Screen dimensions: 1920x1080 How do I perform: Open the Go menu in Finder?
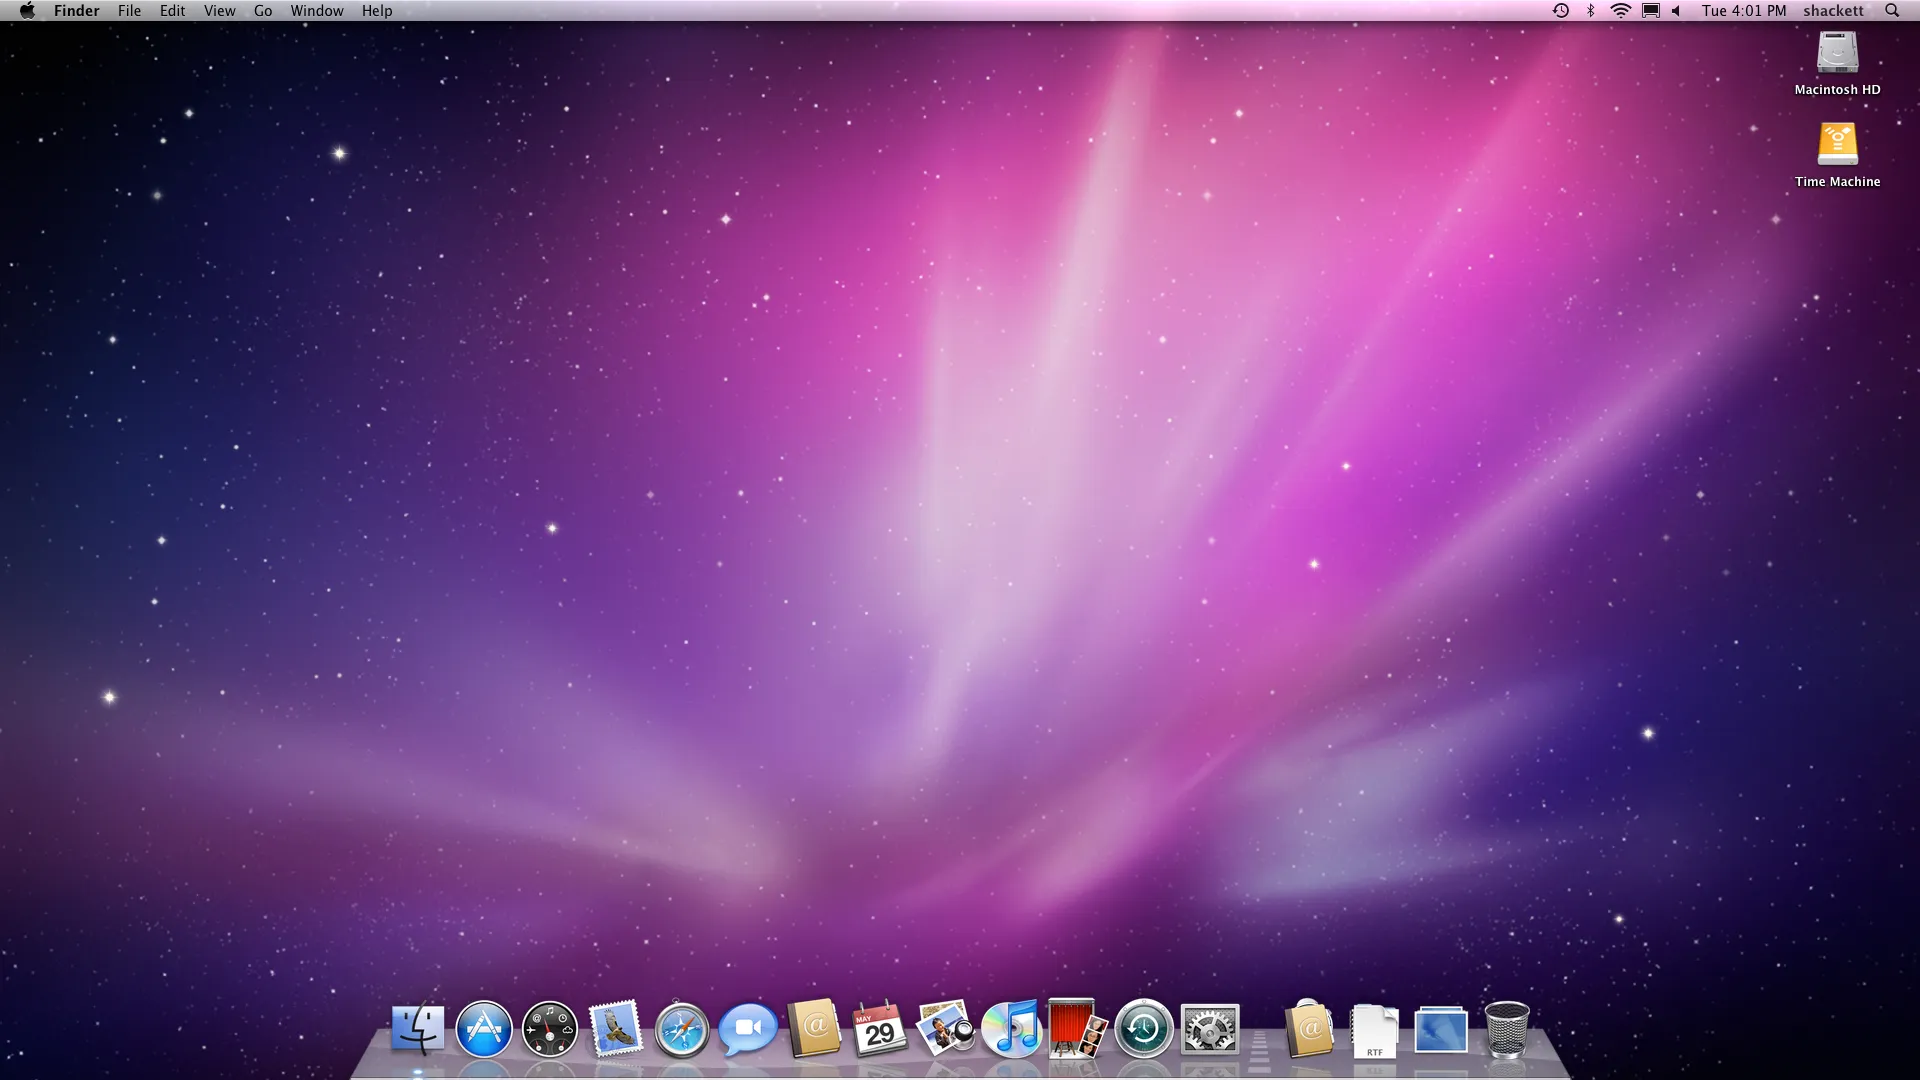262,11
